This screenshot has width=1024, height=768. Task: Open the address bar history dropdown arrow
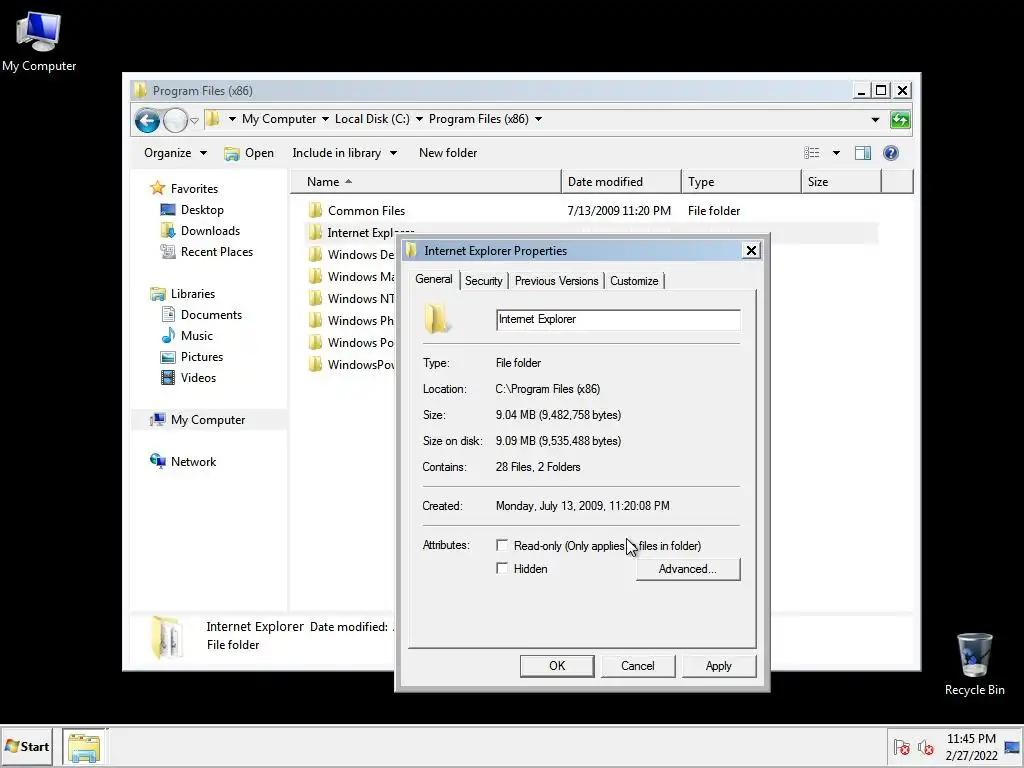tap(875, 120)
